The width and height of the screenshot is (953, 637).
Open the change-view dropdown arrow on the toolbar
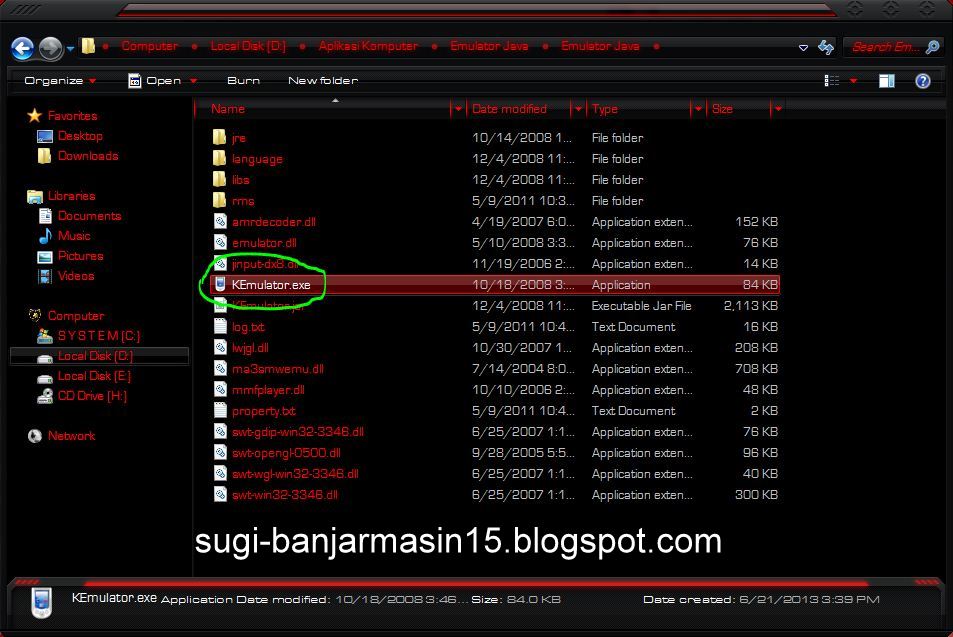tap(851, 80)
